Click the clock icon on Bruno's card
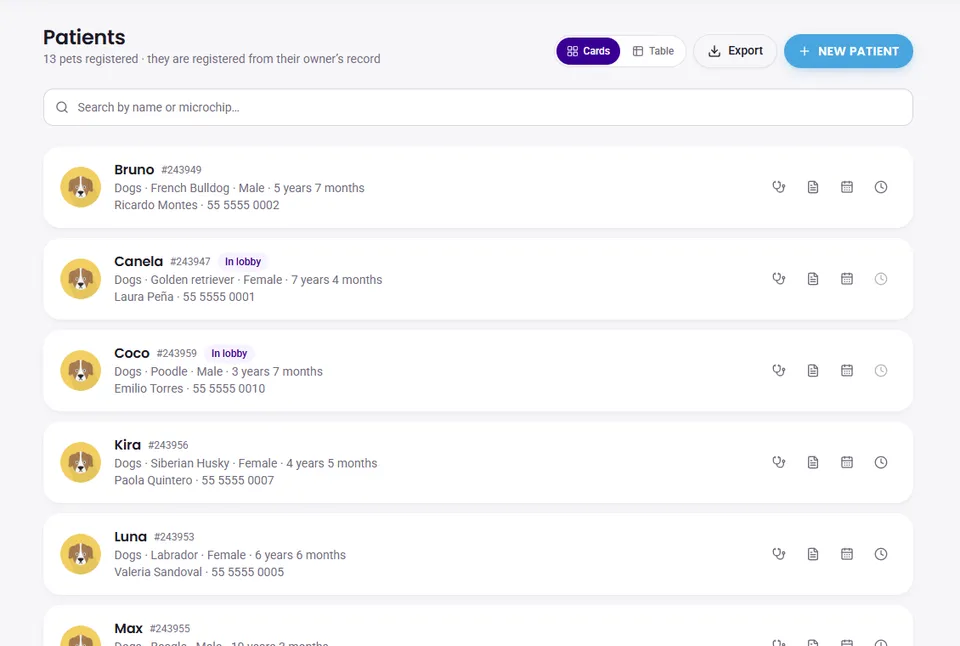The height and width of the screenshot is (646, 960). (x=881, y=187)
